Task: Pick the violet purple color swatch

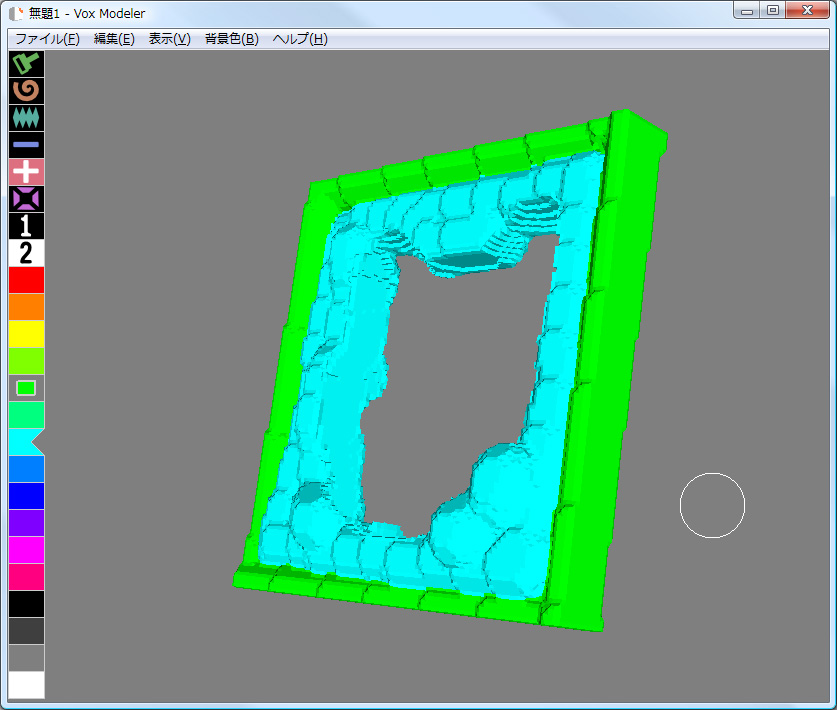Action: tap(26, 523)
